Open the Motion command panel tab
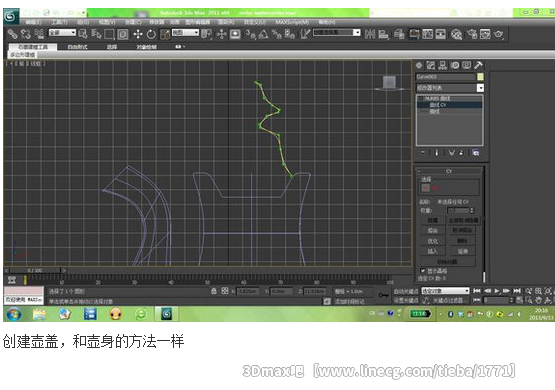The image size is (555, 390). [x=455, y=65]
